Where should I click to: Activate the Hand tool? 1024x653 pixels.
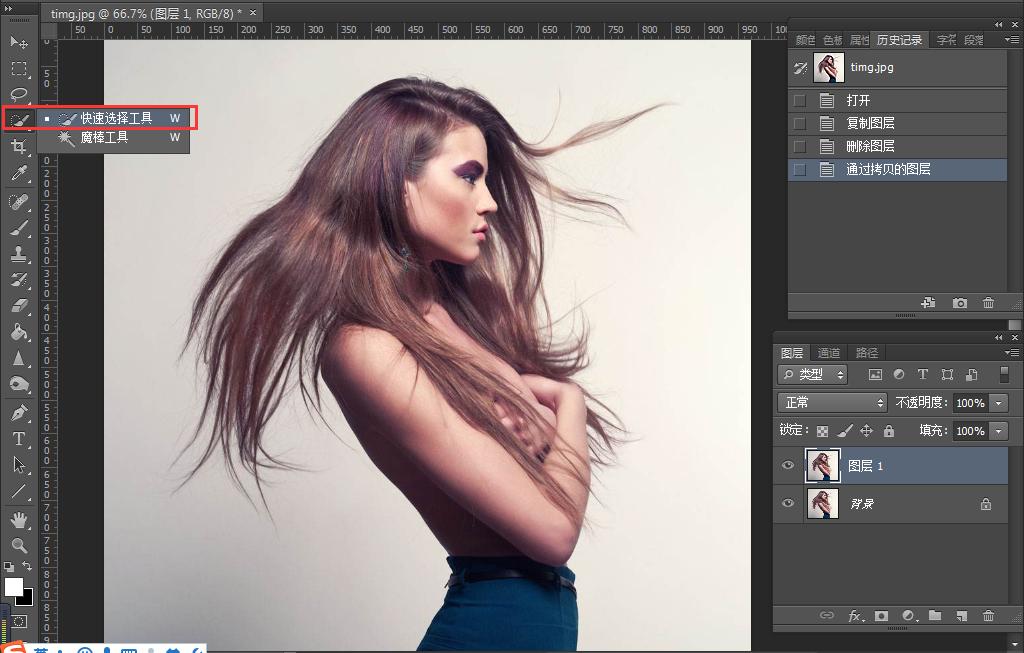coord(19,519)
